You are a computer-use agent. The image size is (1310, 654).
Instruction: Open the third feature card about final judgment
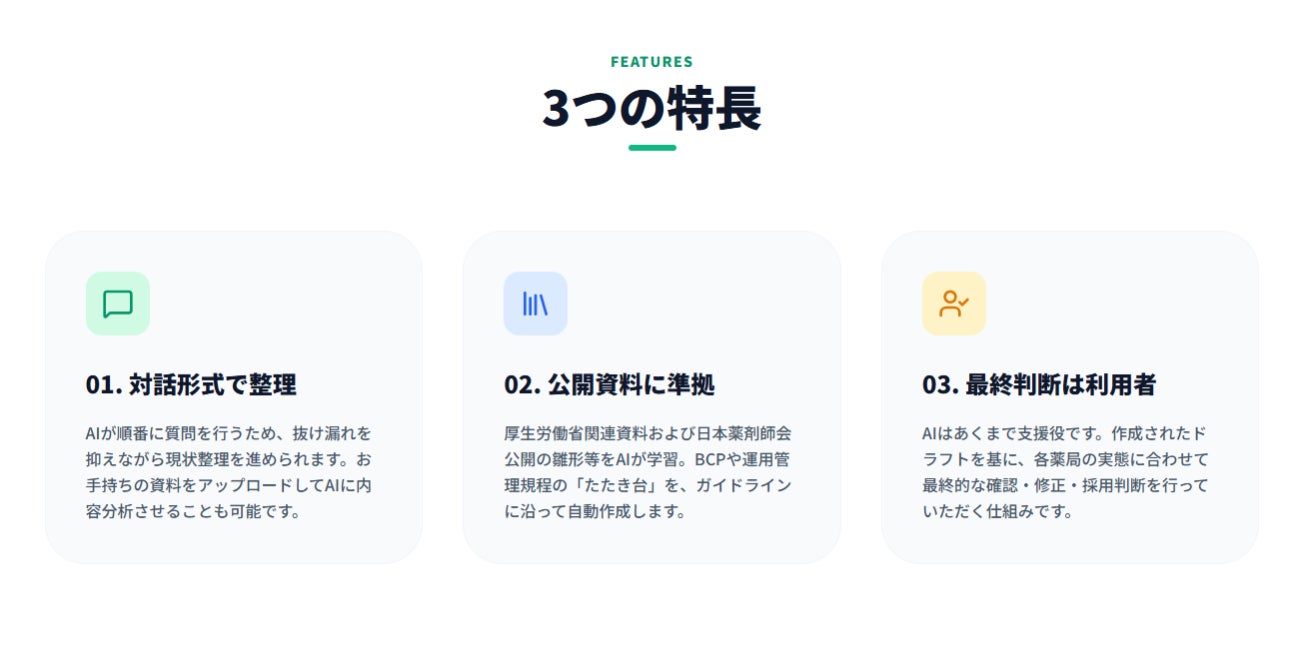click(x=1070, y=397)
